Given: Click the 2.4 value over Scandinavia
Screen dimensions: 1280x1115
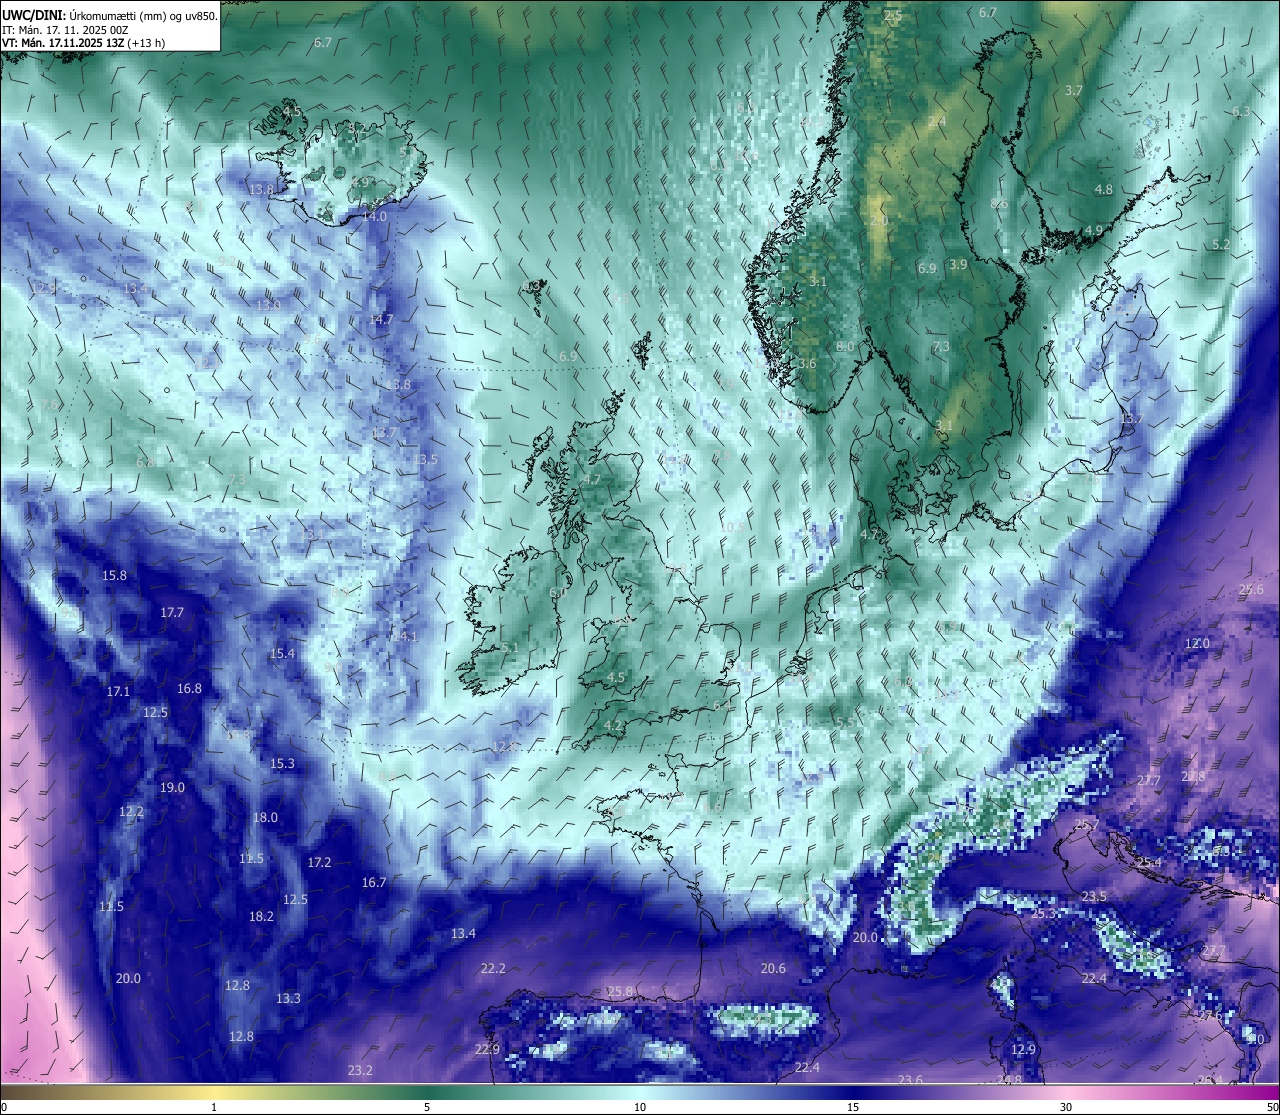Looking at the screenshot, I should click(x=936, y=122).
